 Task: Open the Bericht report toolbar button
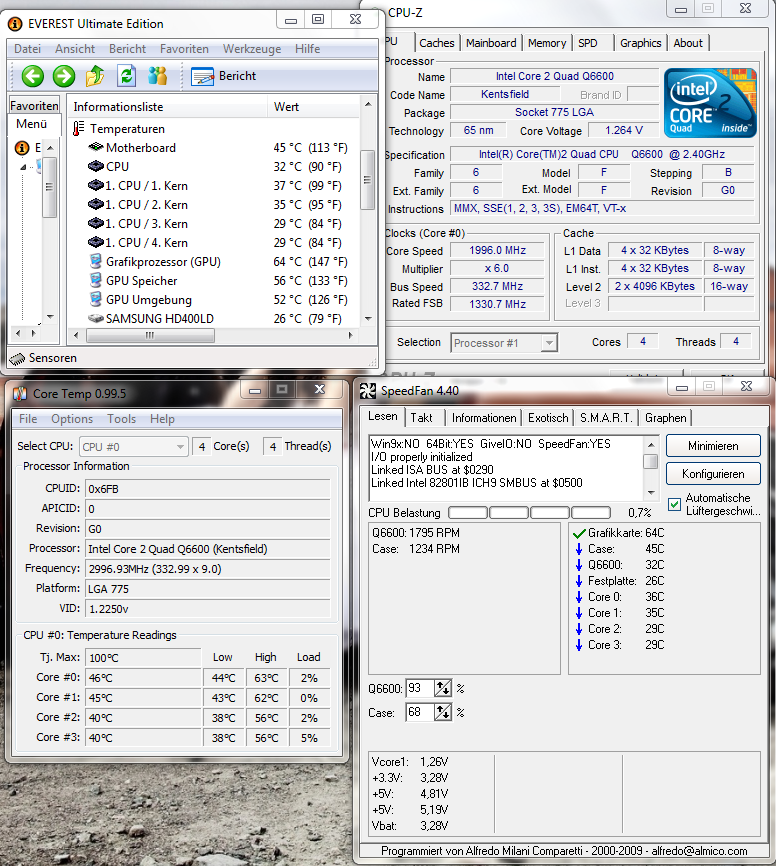(x=224, y=76)
